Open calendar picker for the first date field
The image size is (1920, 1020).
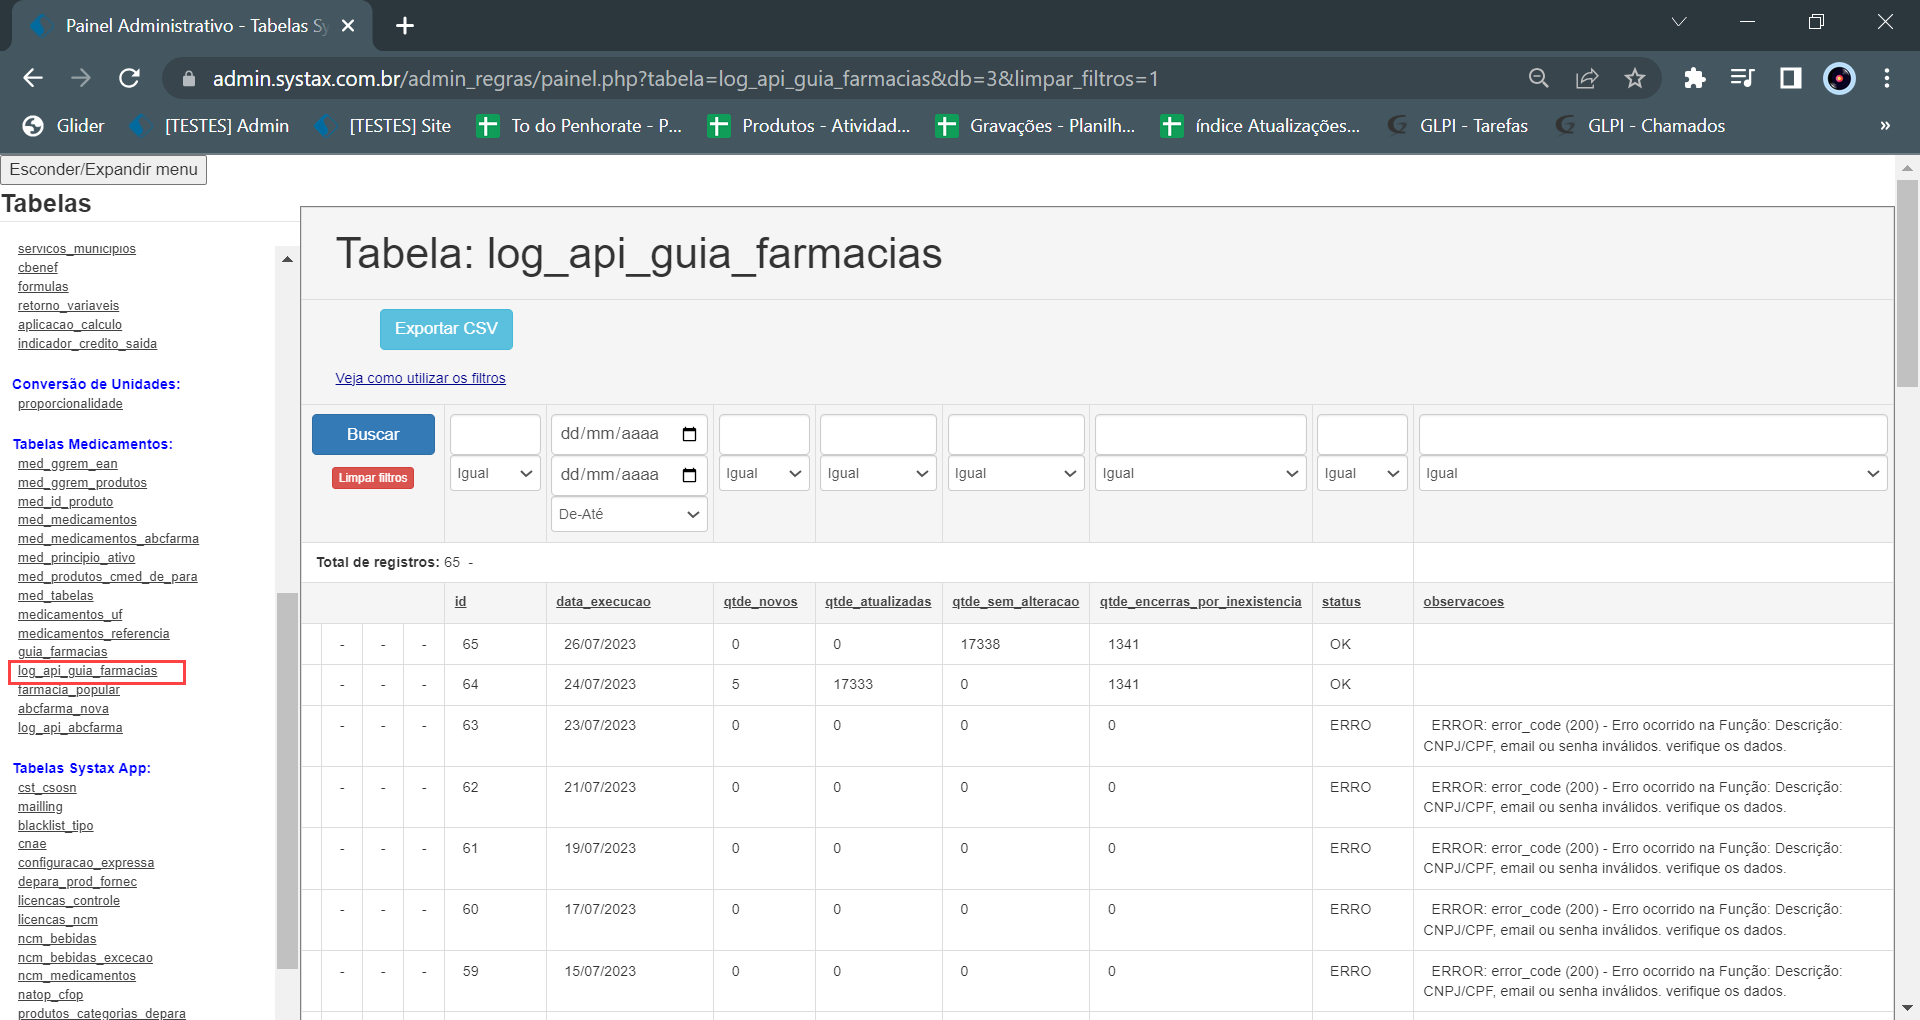pos(689,434)
